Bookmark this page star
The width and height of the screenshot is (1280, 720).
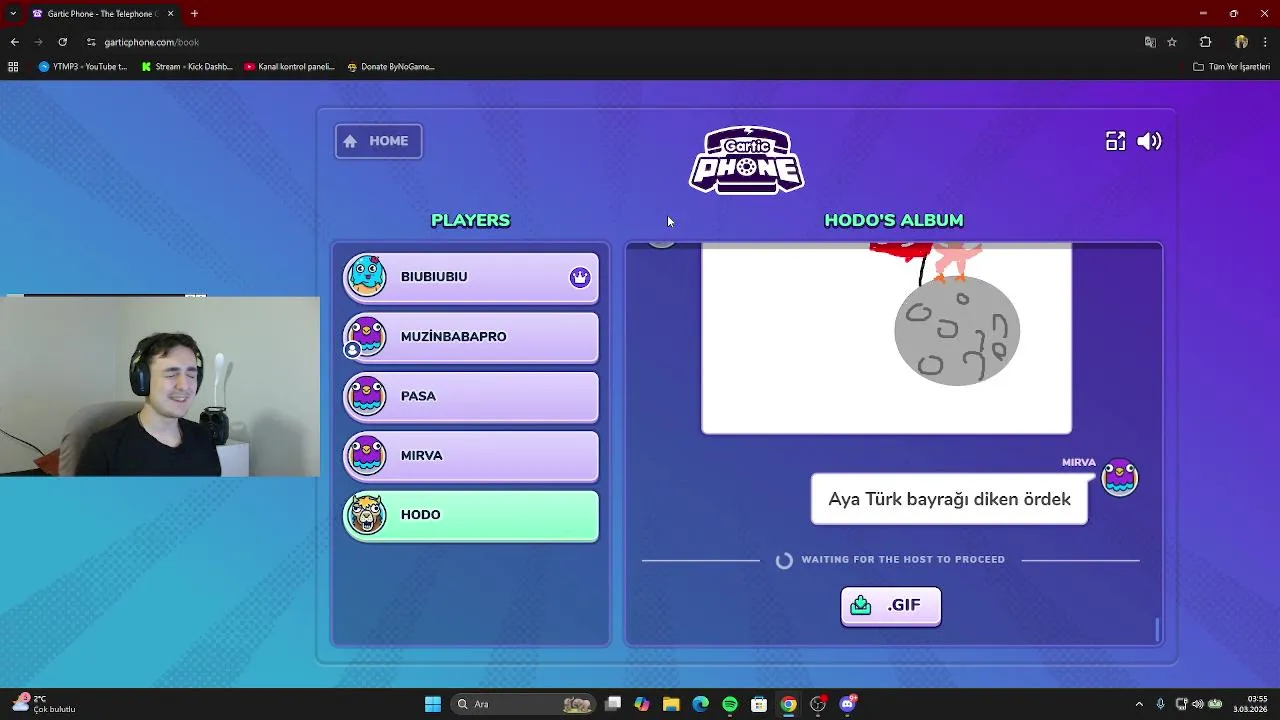coord(1172,42)
